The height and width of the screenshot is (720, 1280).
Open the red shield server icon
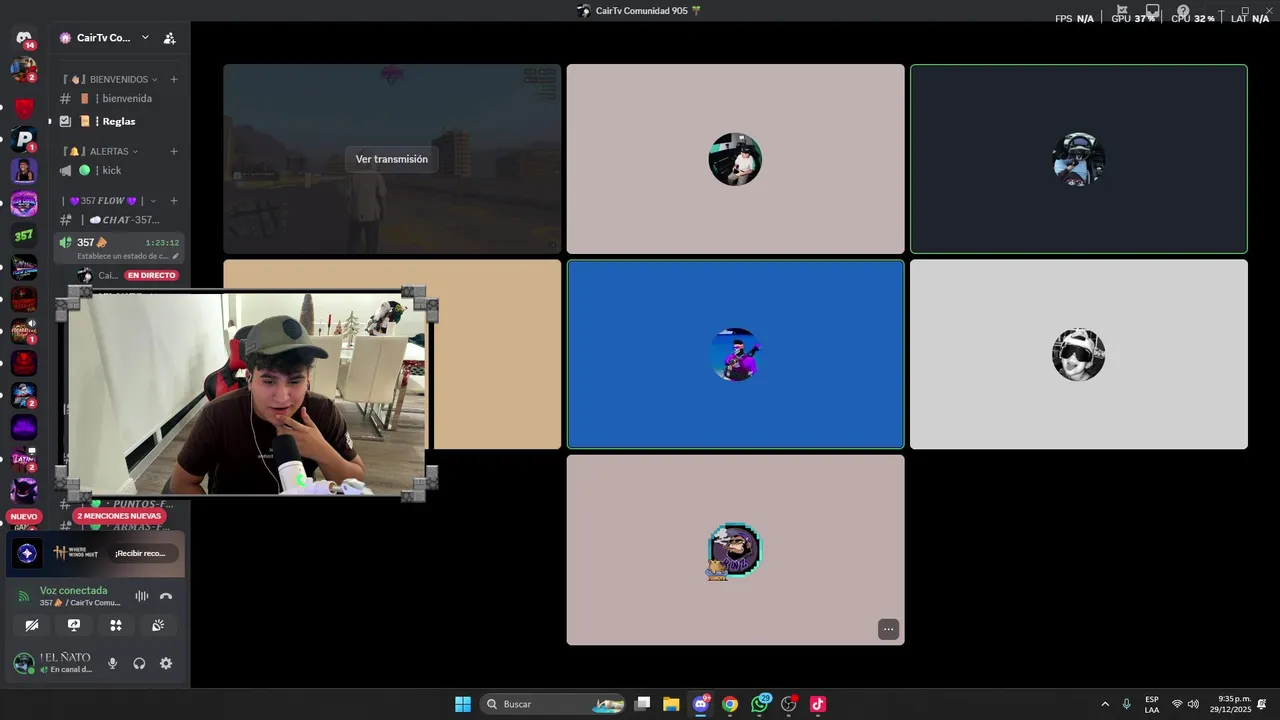24,107
